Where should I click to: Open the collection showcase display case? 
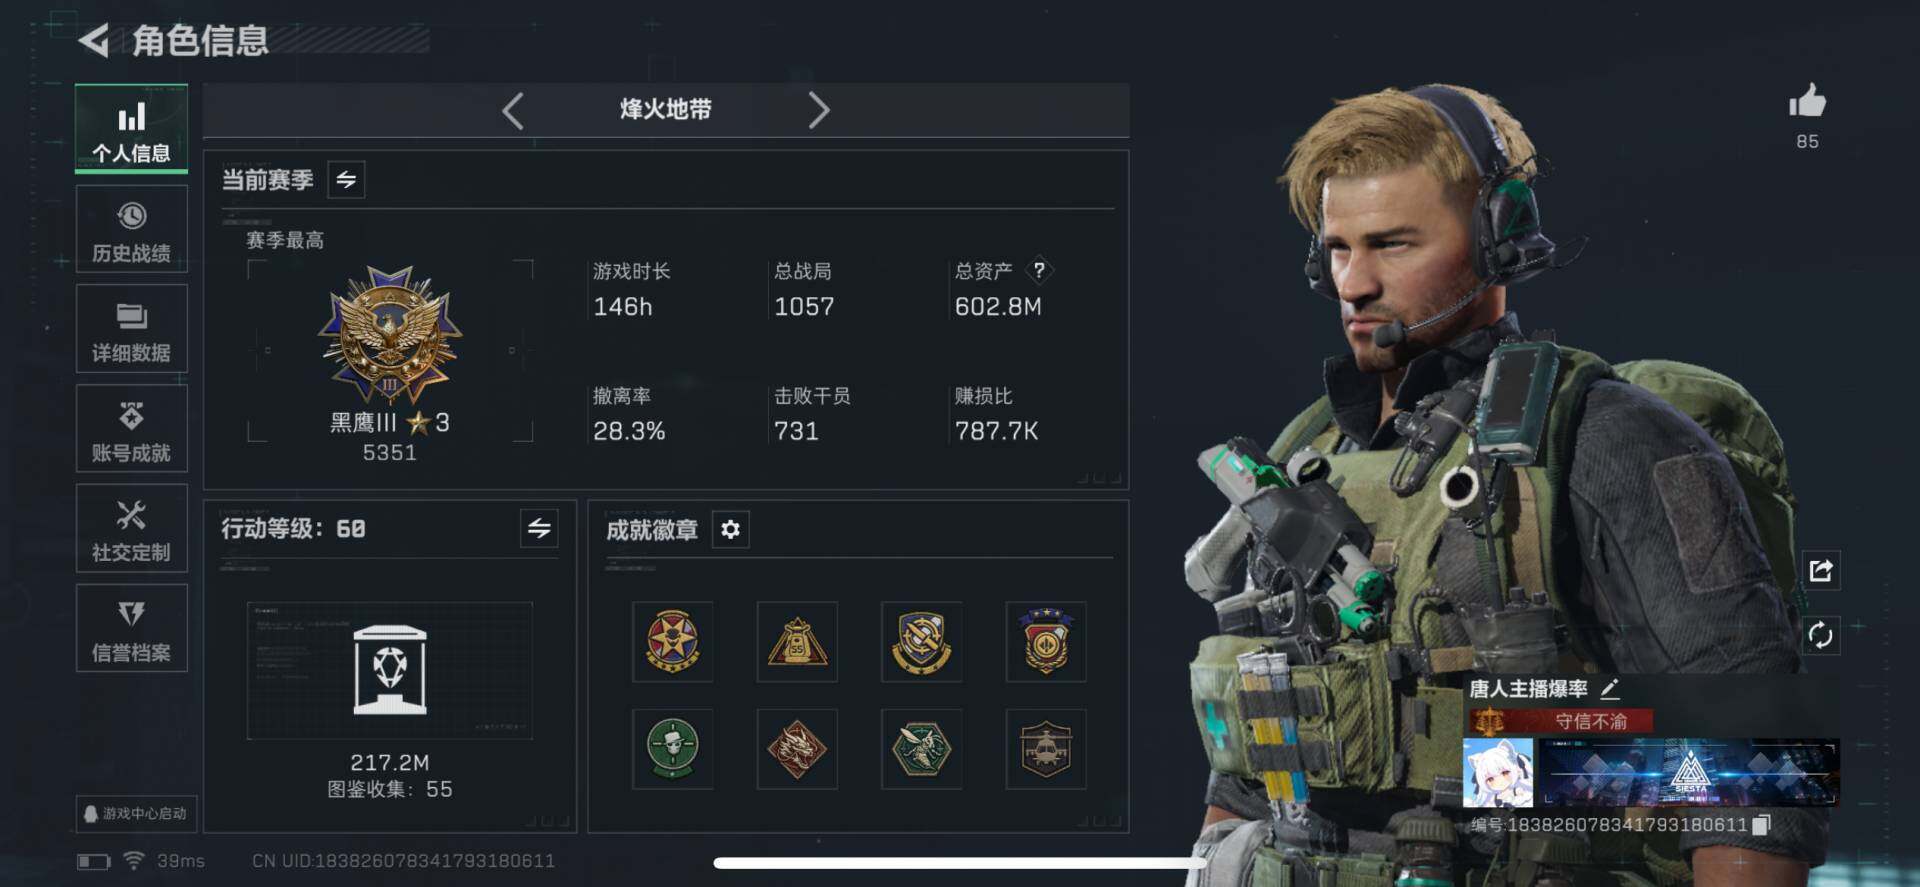pyautogui.click(x=390, y=670)
